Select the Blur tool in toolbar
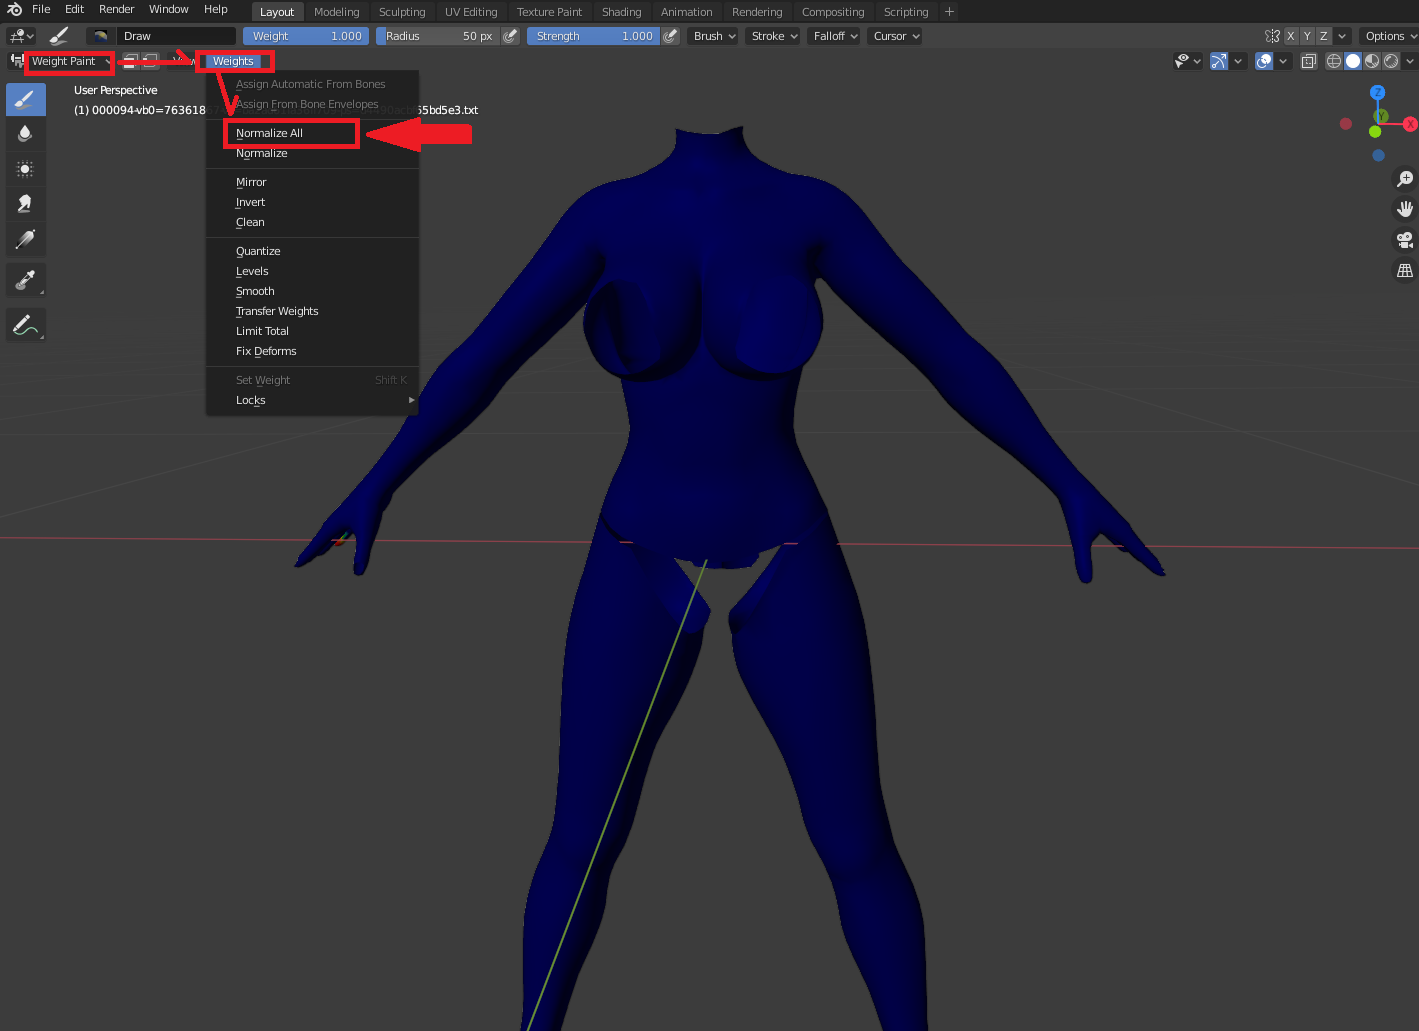The image size is (1419, 1031). click(x=25, y=133)
